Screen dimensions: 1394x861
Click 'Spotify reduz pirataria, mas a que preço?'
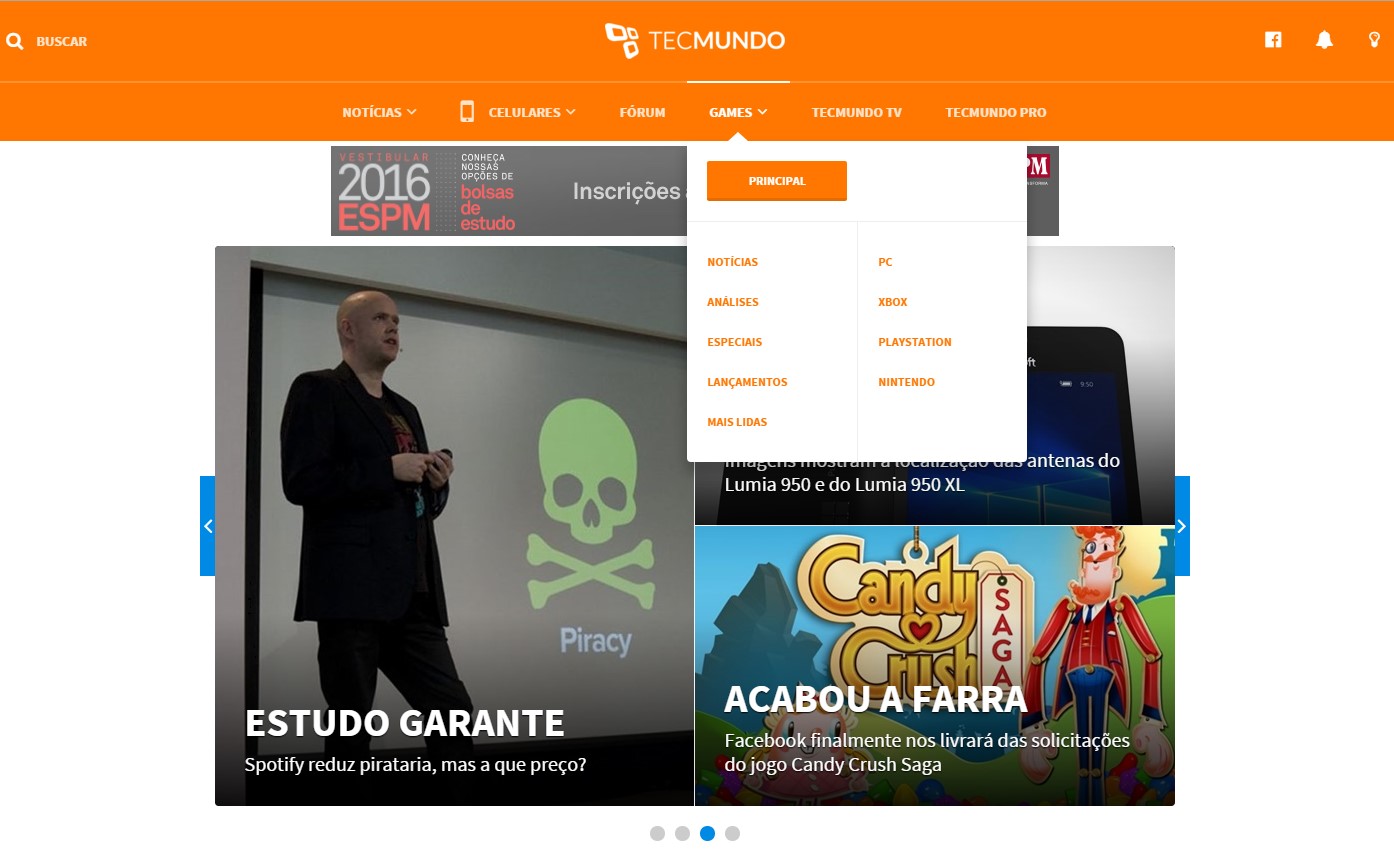click(x=415, y=765)
